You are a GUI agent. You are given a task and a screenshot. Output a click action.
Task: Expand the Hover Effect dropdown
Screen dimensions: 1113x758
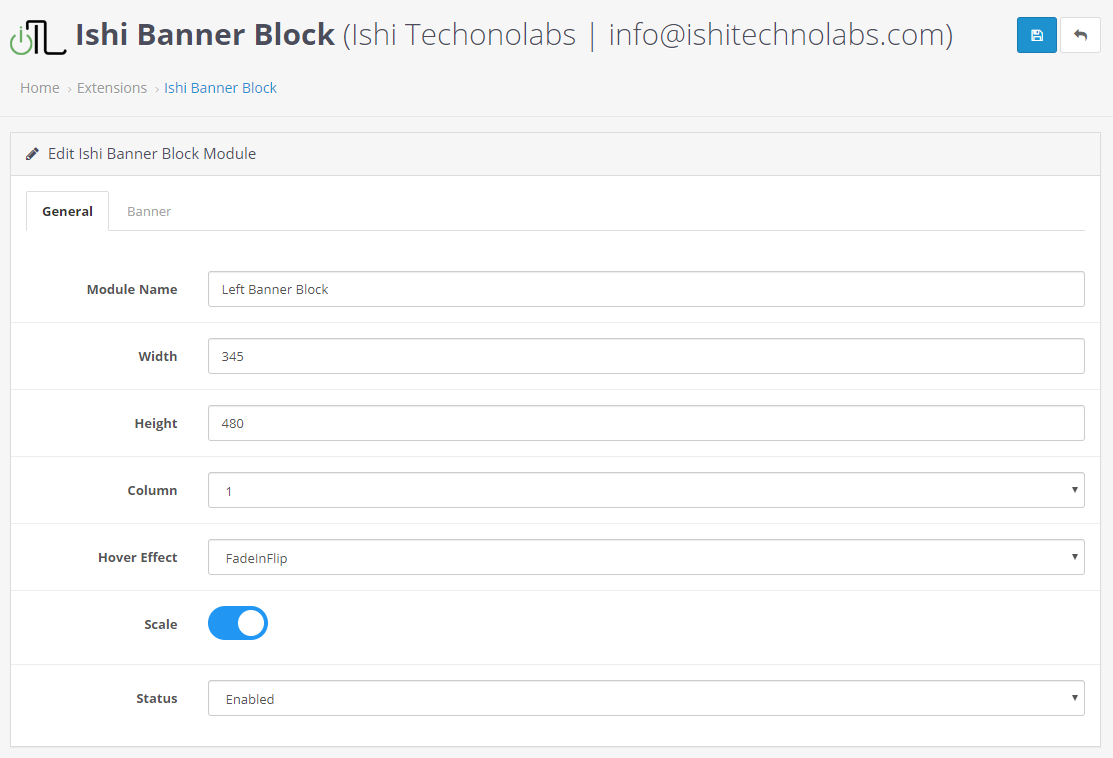coord(646,558)
